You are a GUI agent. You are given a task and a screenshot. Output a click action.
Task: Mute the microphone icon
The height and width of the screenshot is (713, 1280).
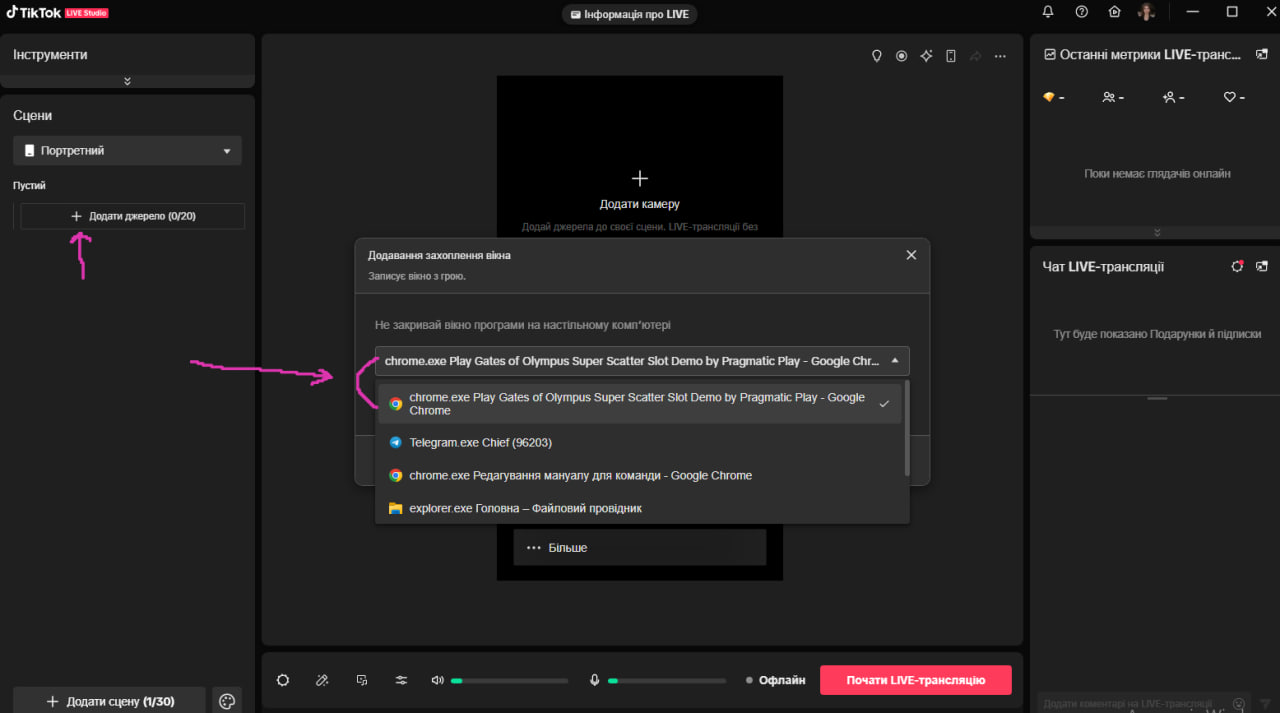[x=594, y=680]
